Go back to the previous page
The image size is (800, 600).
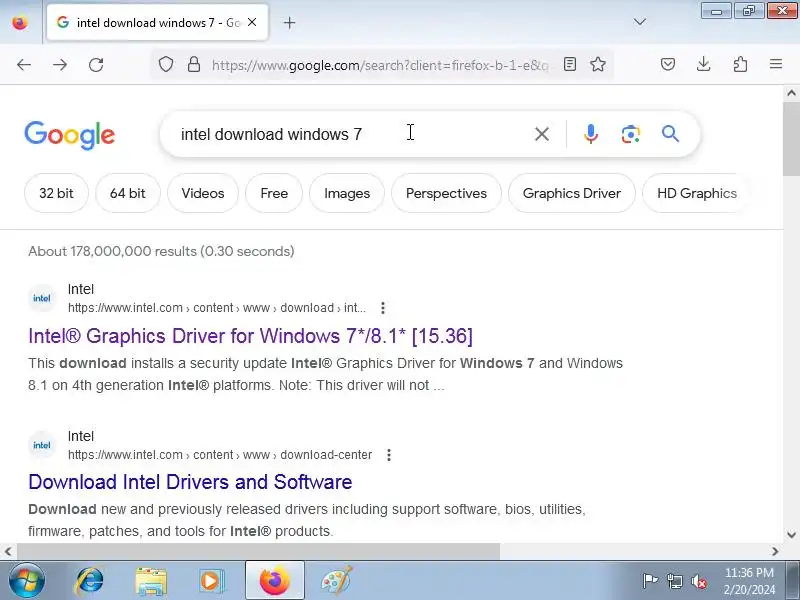click(24, 65)
